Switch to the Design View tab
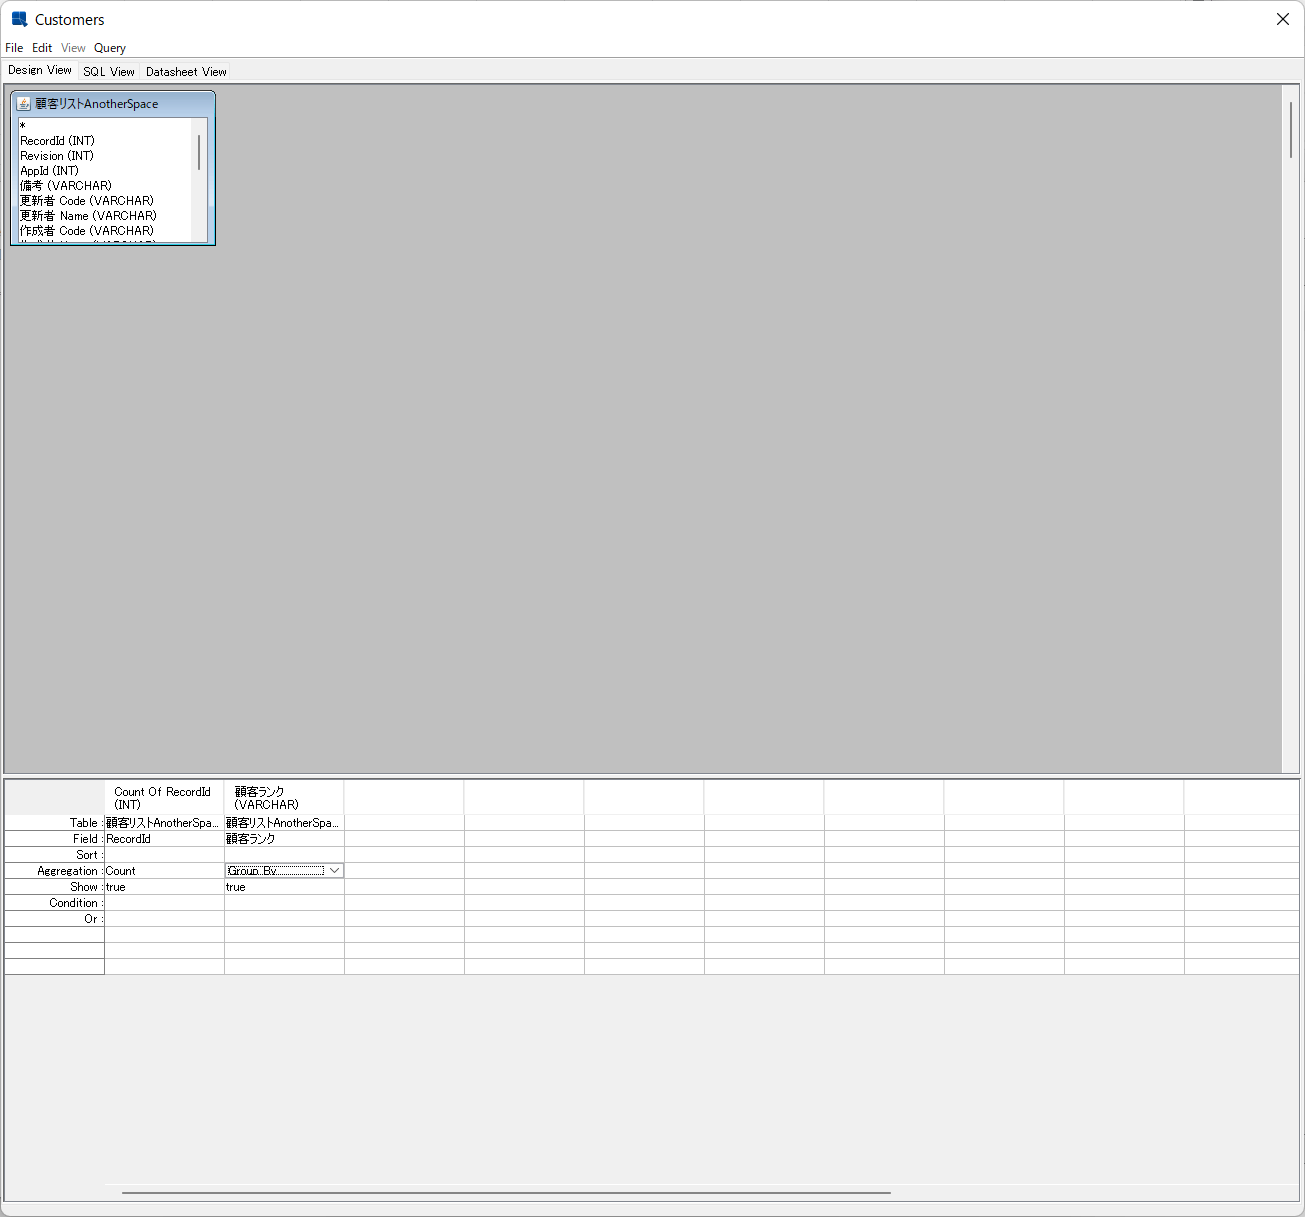The image size is (1305, 1217). 40,70
